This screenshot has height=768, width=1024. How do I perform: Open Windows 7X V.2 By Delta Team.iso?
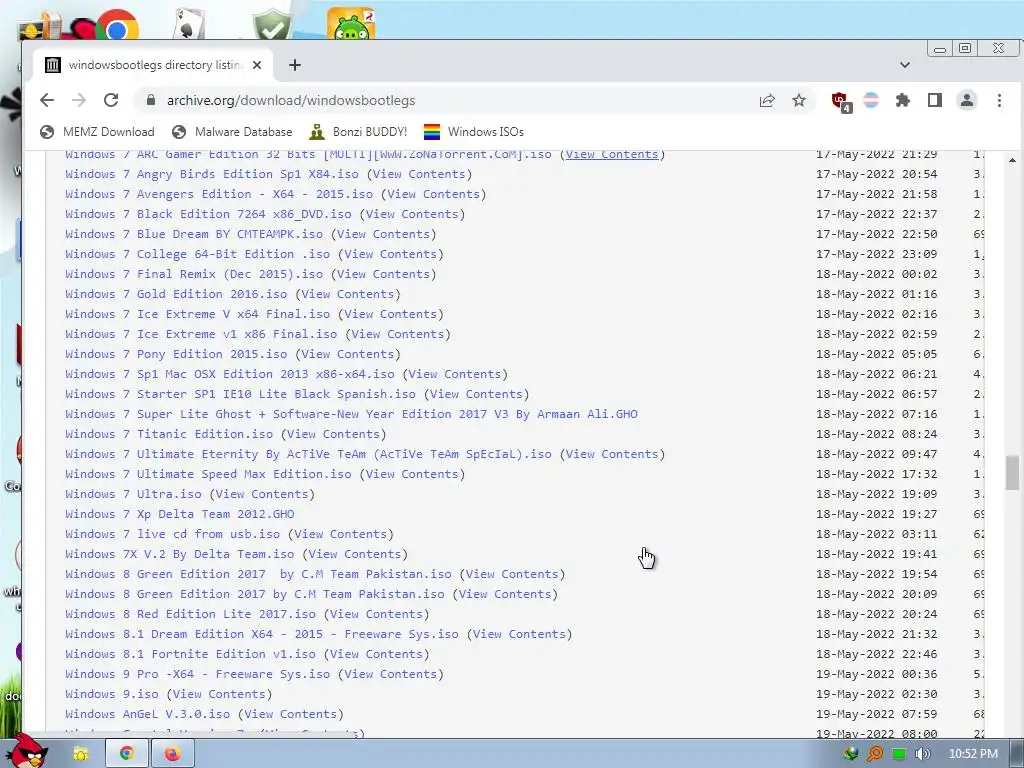(x=180, y=554)
